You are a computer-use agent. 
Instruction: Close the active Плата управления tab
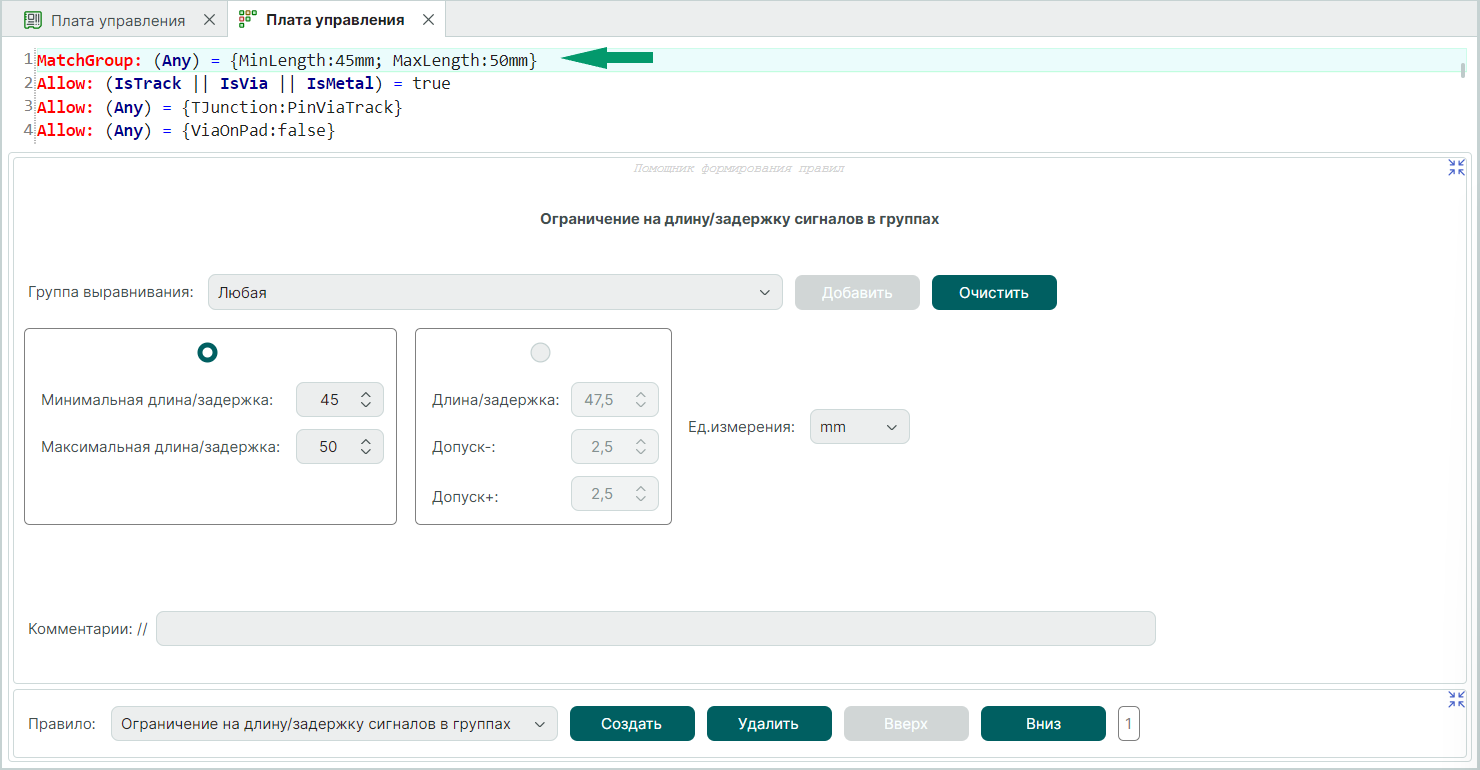[x=428, y=20]
